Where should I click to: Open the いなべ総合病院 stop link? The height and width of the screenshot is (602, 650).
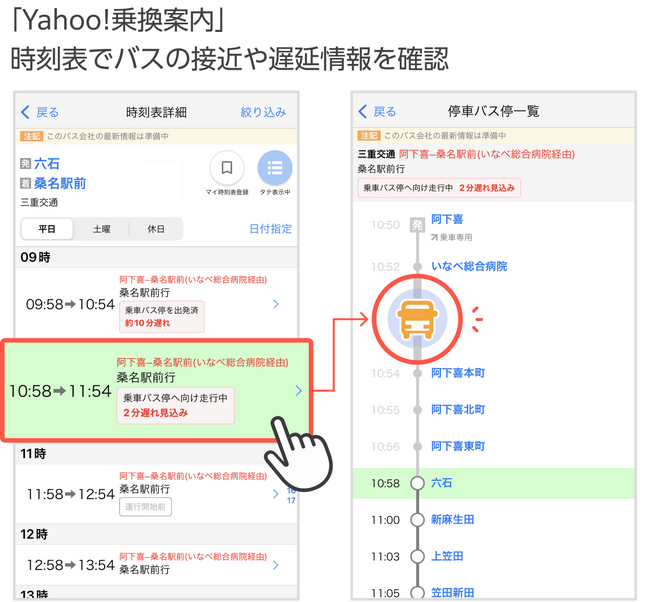coord(468,266)
